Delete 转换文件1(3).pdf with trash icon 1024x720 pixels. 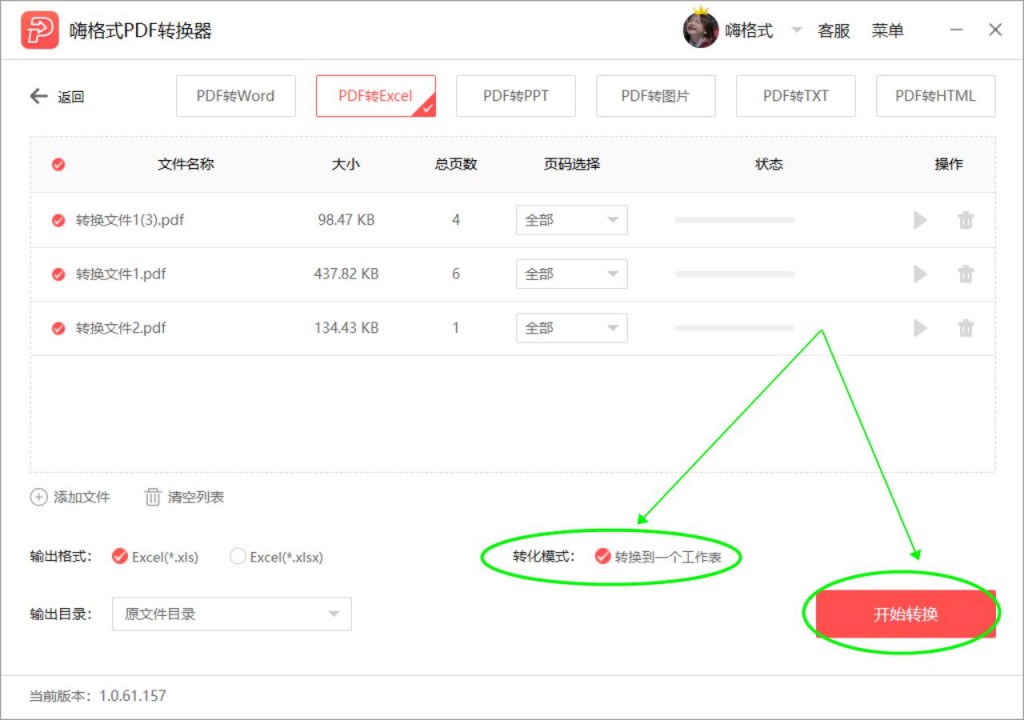966,220
